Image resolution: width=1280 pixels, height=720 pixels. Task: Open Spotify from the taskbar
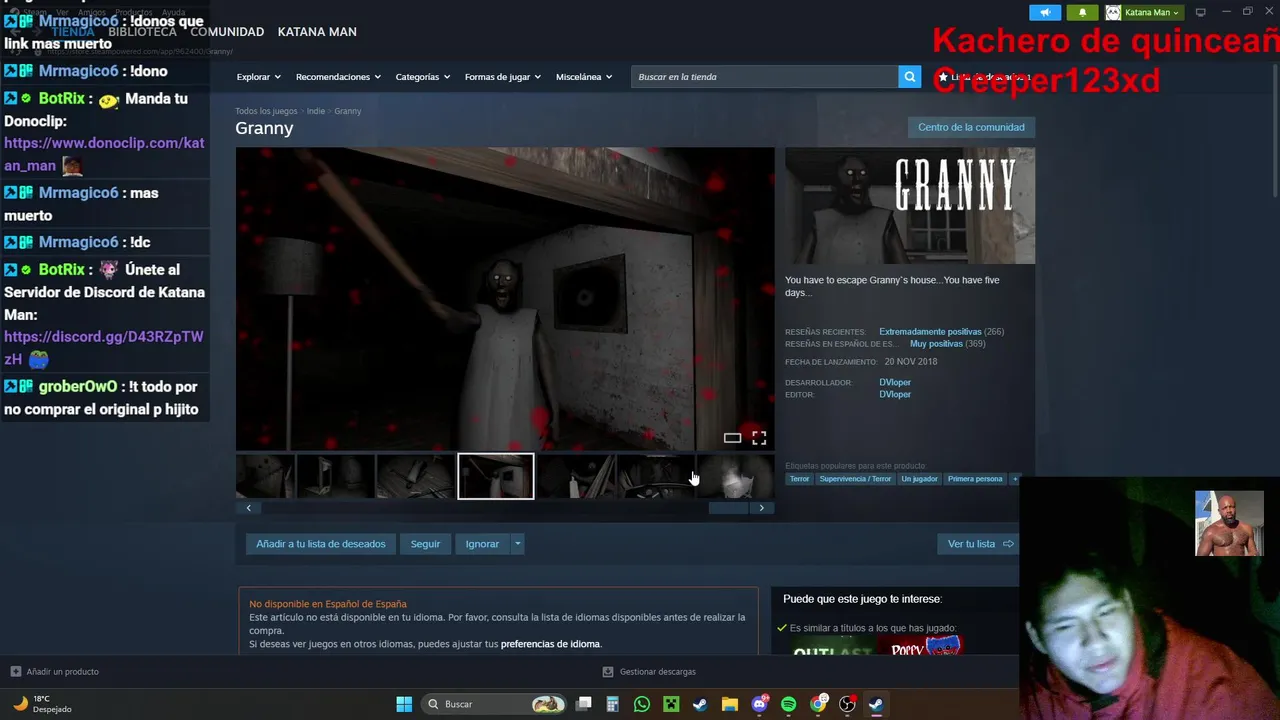point(788,704)
